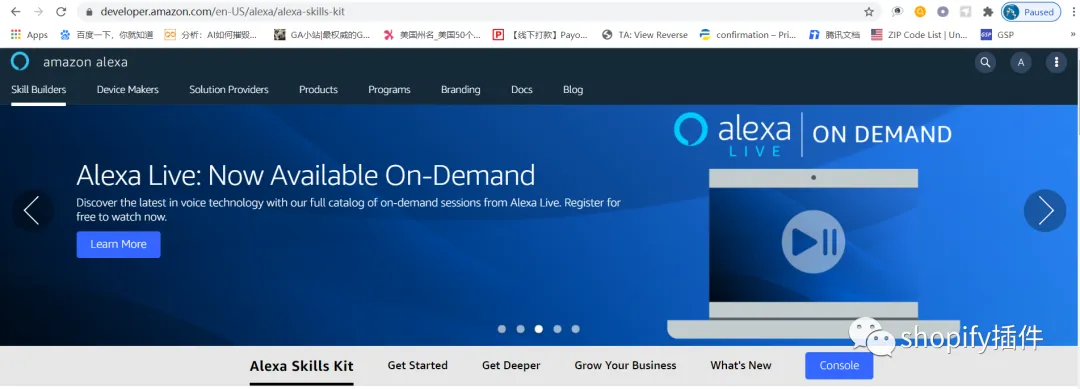This screenshot has width=1080, height=389.
Task: Click the Amazon Alexa ring logo
Action: 20,61
